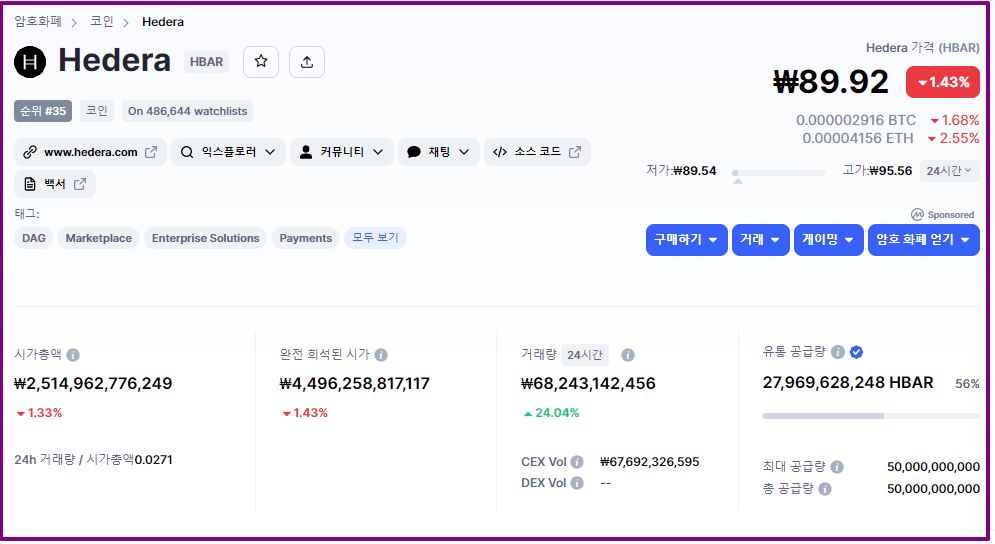Select the Payments tag
Image resolution: width=995 pixels, height=544 pixels.
305,238
